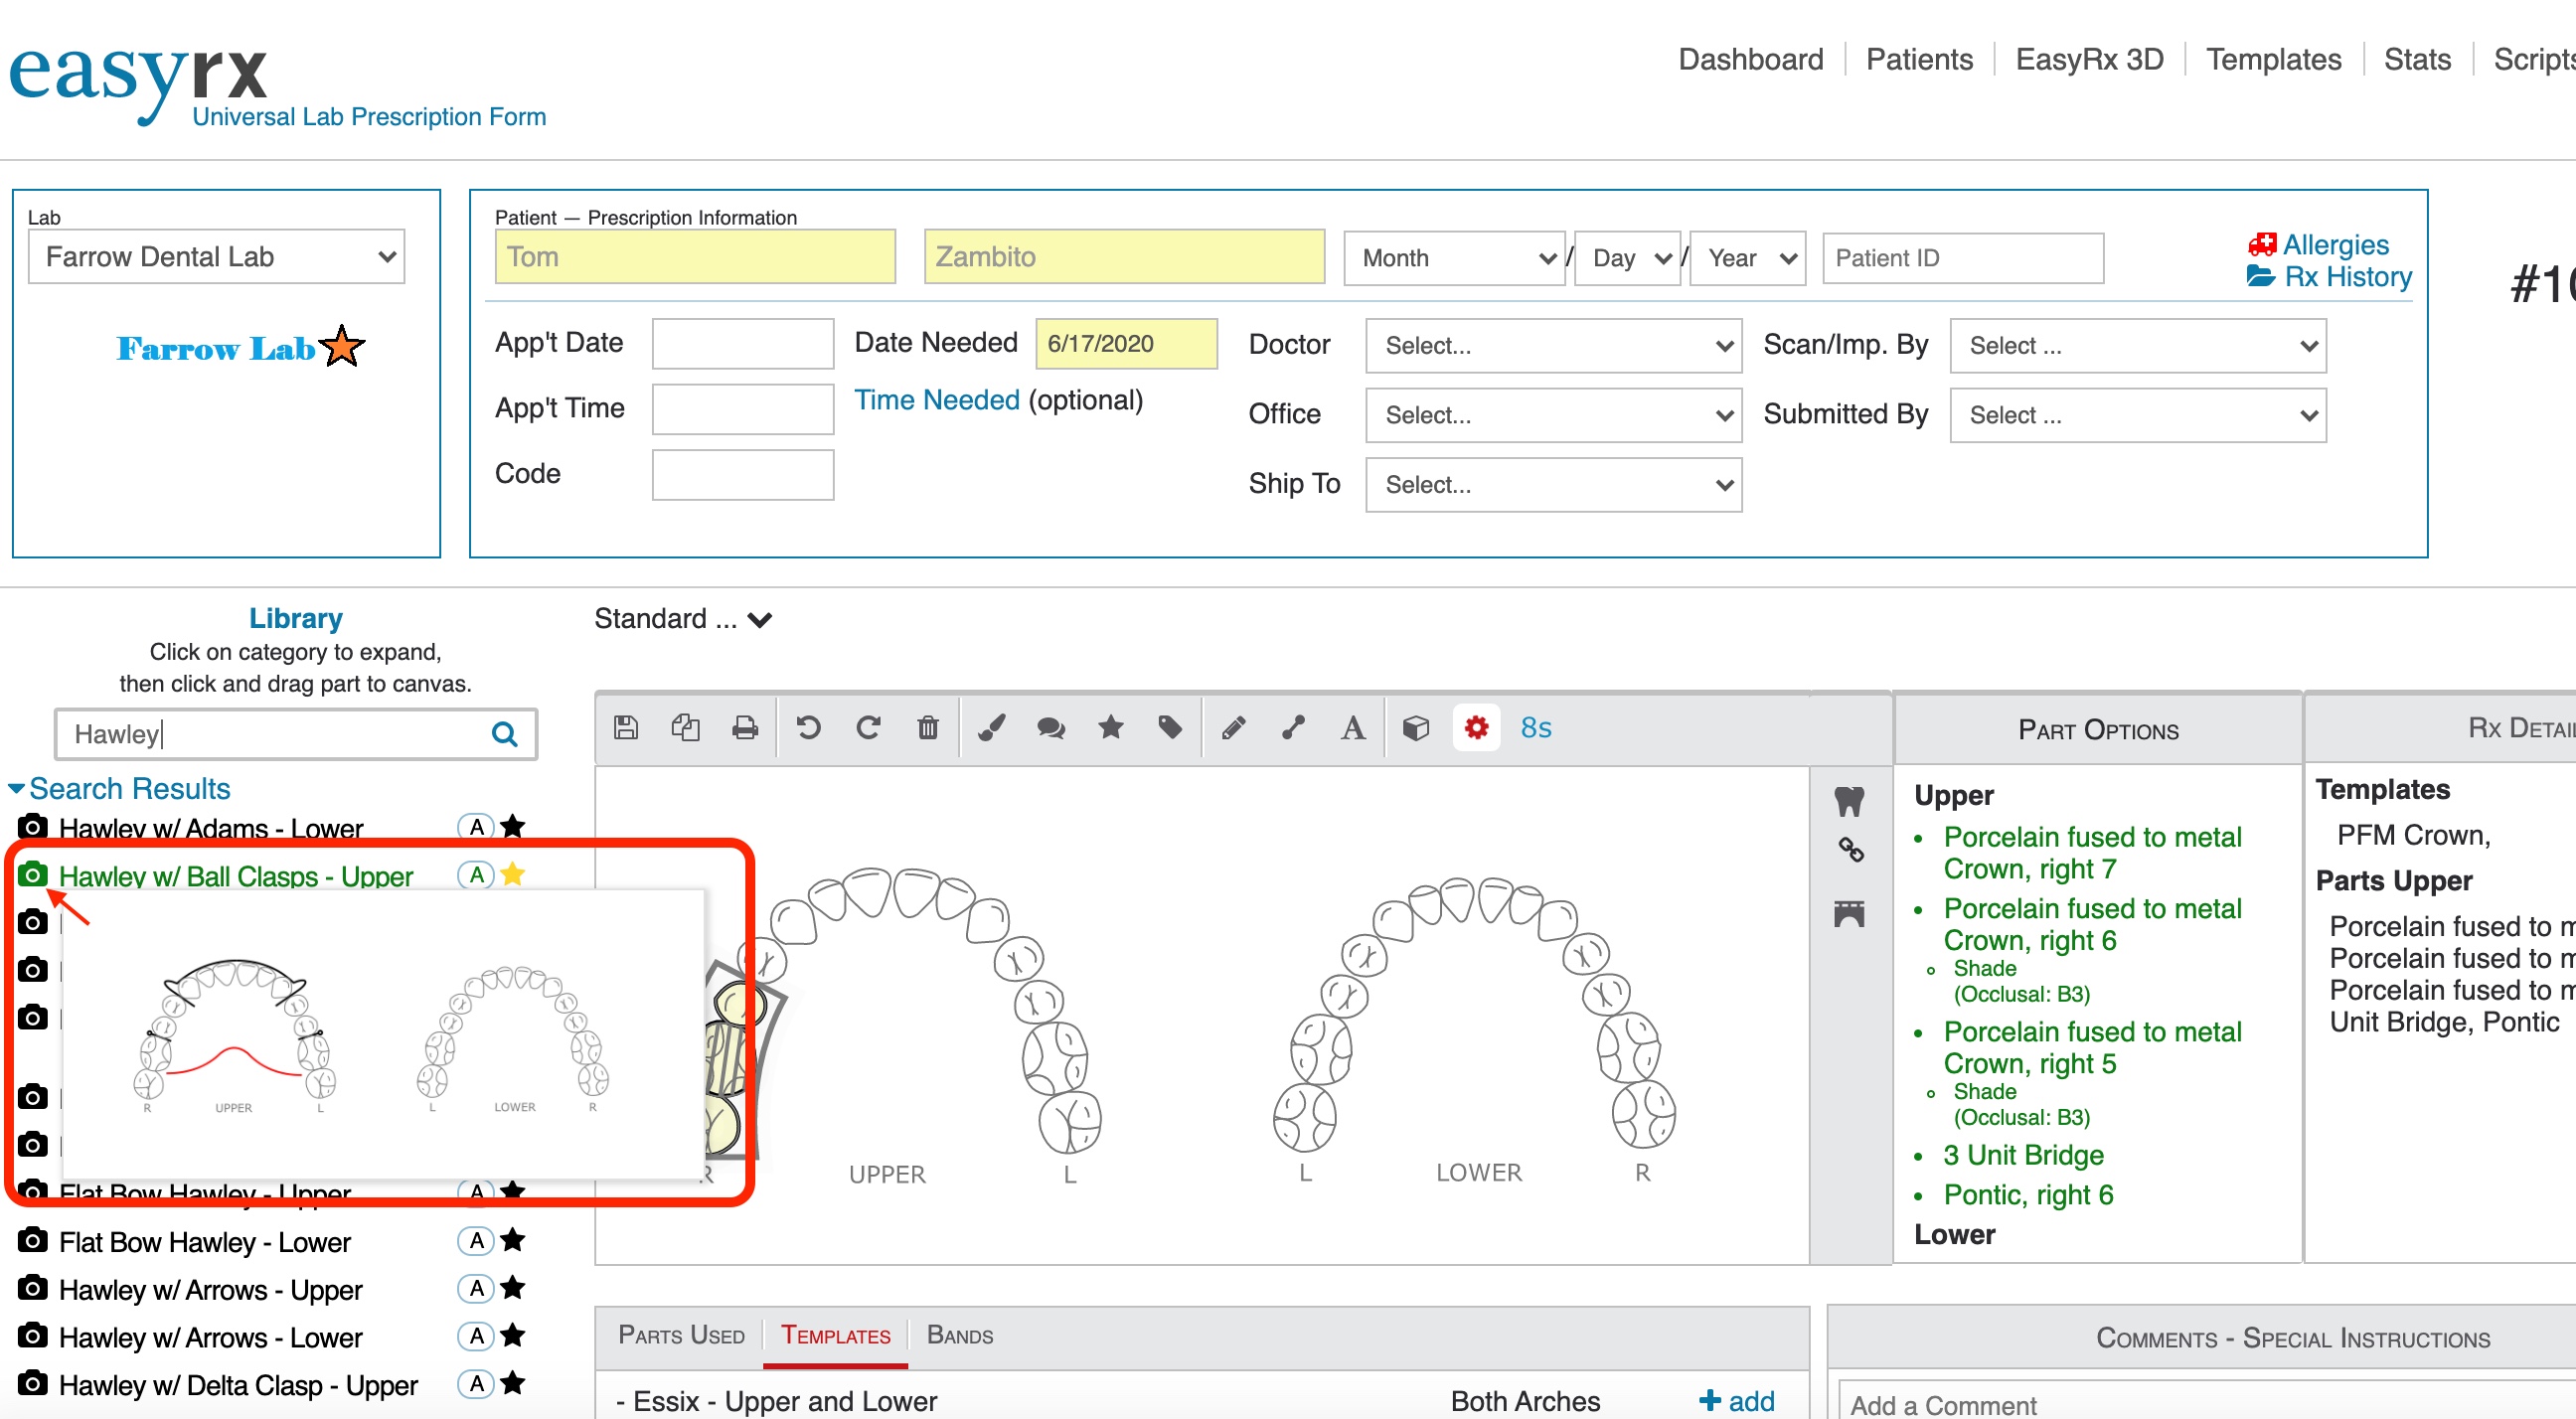The width and height of the screenshot is (2576, 1419).
Task: Click the print icon in canvas toolbar
Action: tap(745, 728)
